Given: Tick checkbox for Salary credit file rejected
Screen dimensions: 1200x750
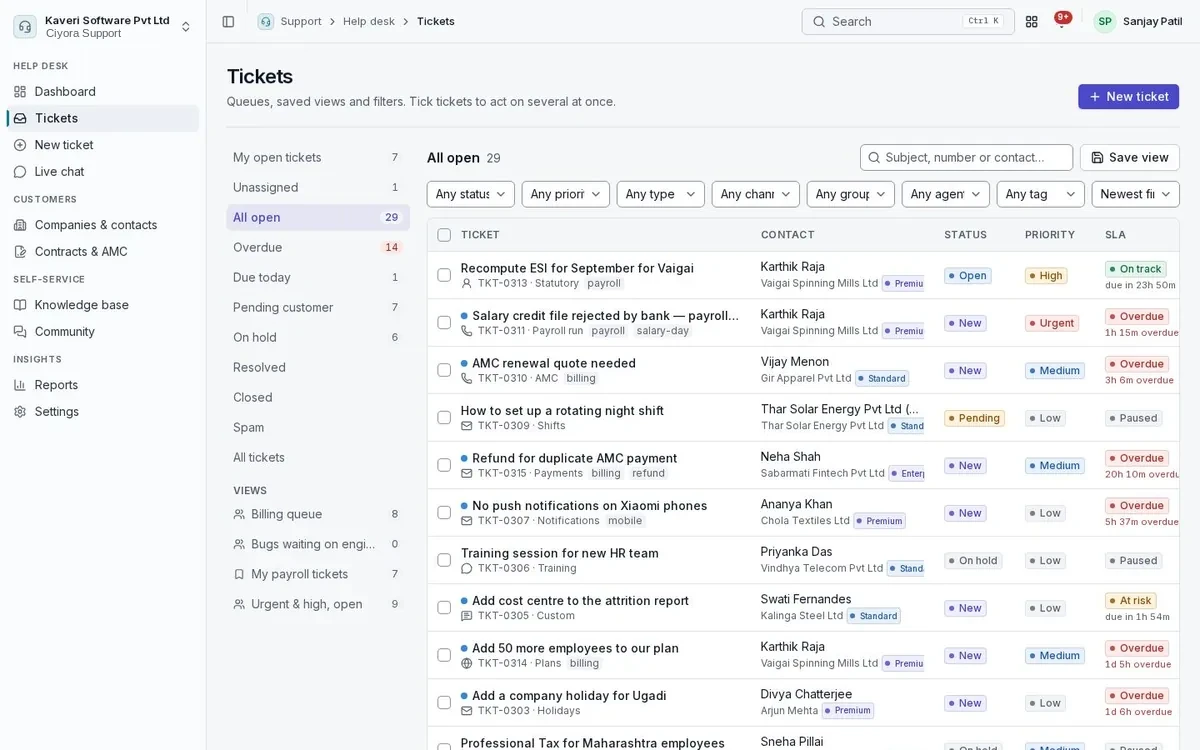Looking at the screenshot, I should 444,322.
